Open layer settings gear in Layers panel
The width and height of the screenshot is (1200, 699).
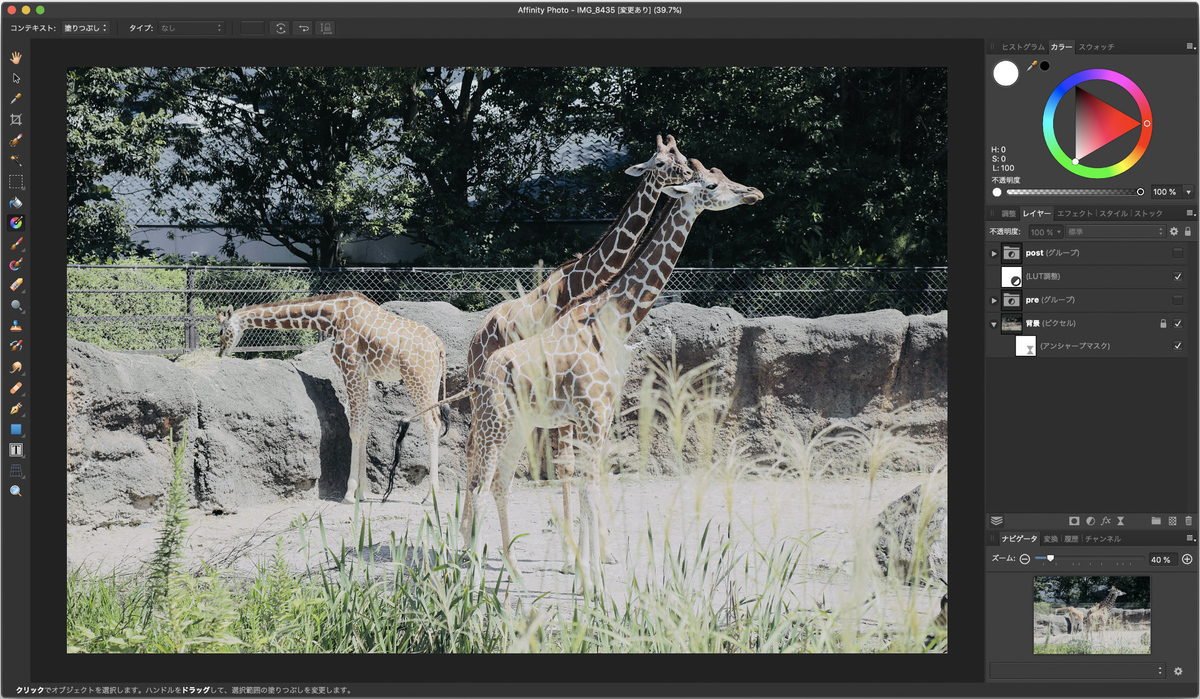(x=1174, y=231)
